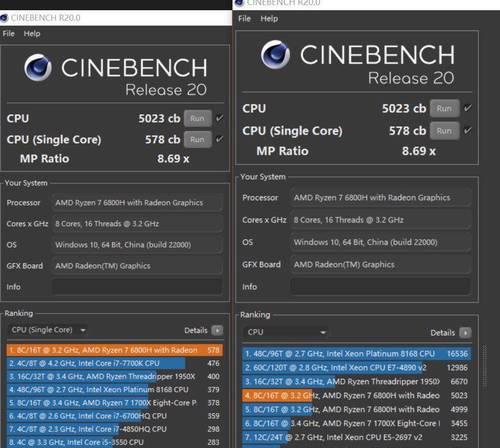Click Cinebench sphere logo in left window
This screenshot has width=500, height=448.
[38, 68]
